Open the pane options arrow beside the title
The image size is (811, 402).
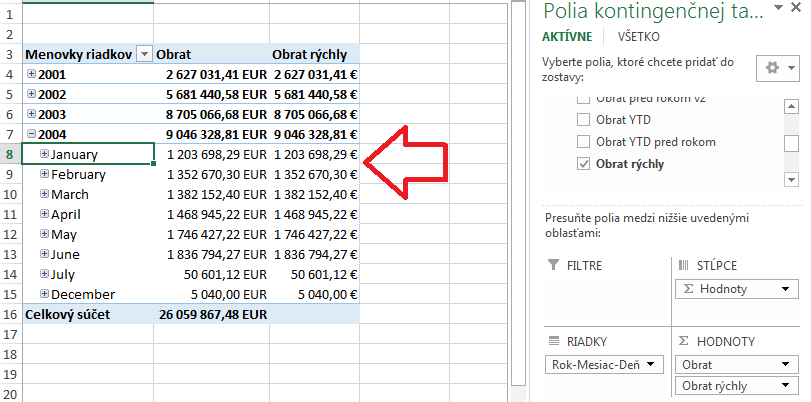click(776, 11)
